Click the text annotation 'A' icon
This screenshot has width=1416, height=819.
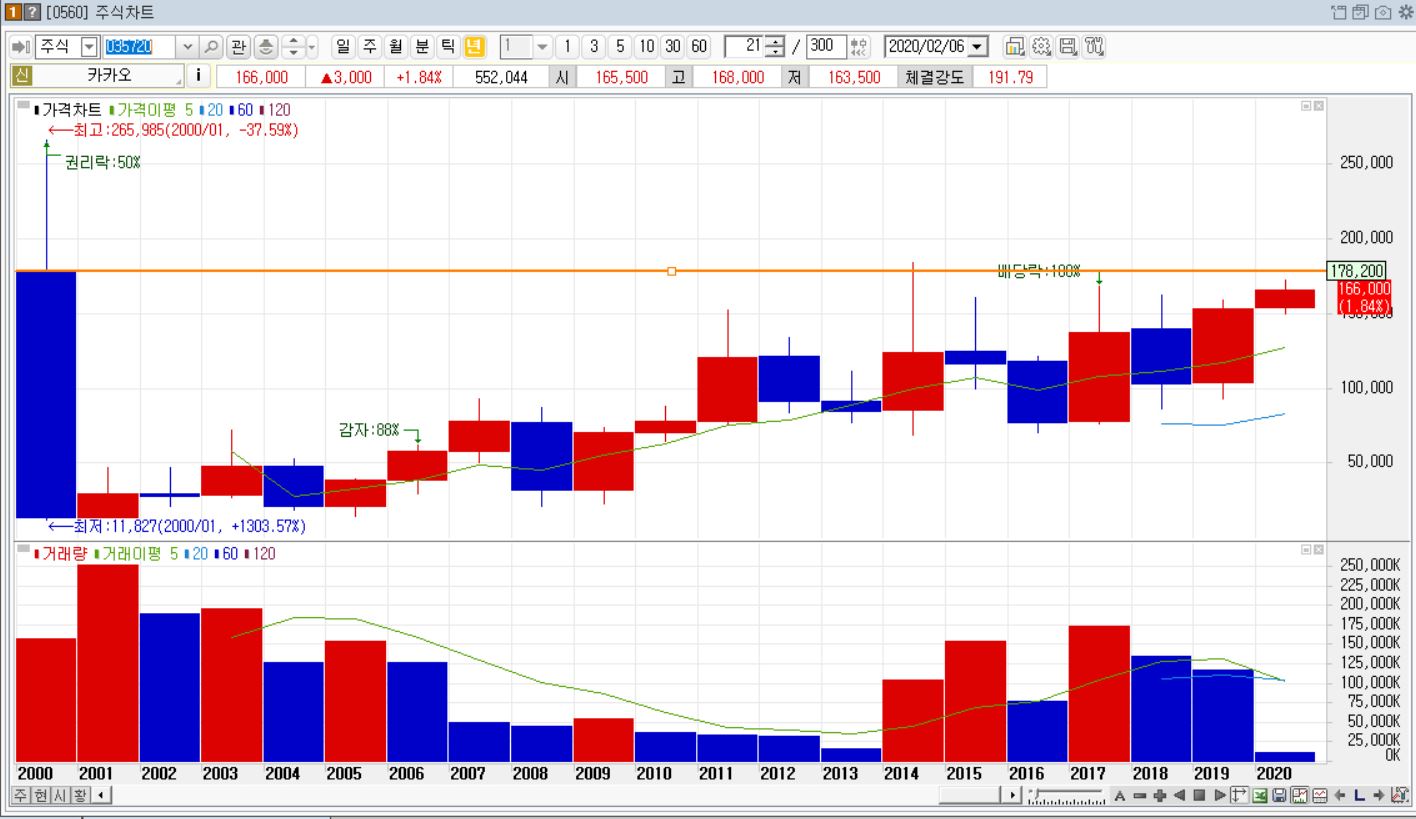(x=1120, y=796)
